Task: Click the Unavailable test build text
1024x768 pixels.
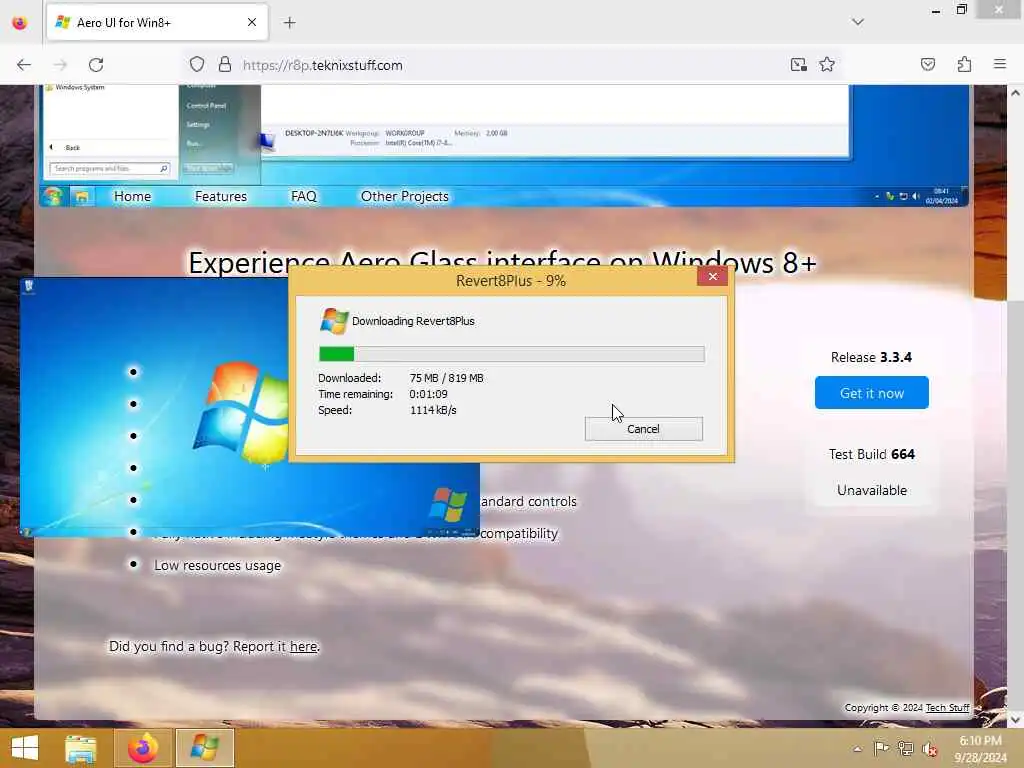Action: (x=872, y=490)
